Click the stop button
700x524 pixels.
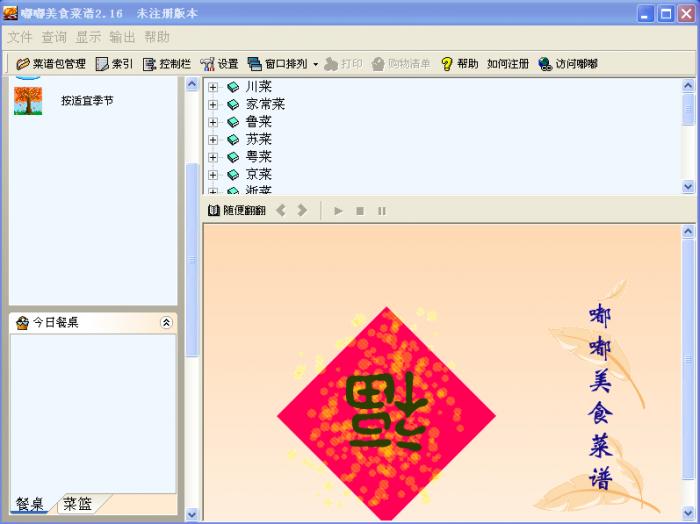360,211
